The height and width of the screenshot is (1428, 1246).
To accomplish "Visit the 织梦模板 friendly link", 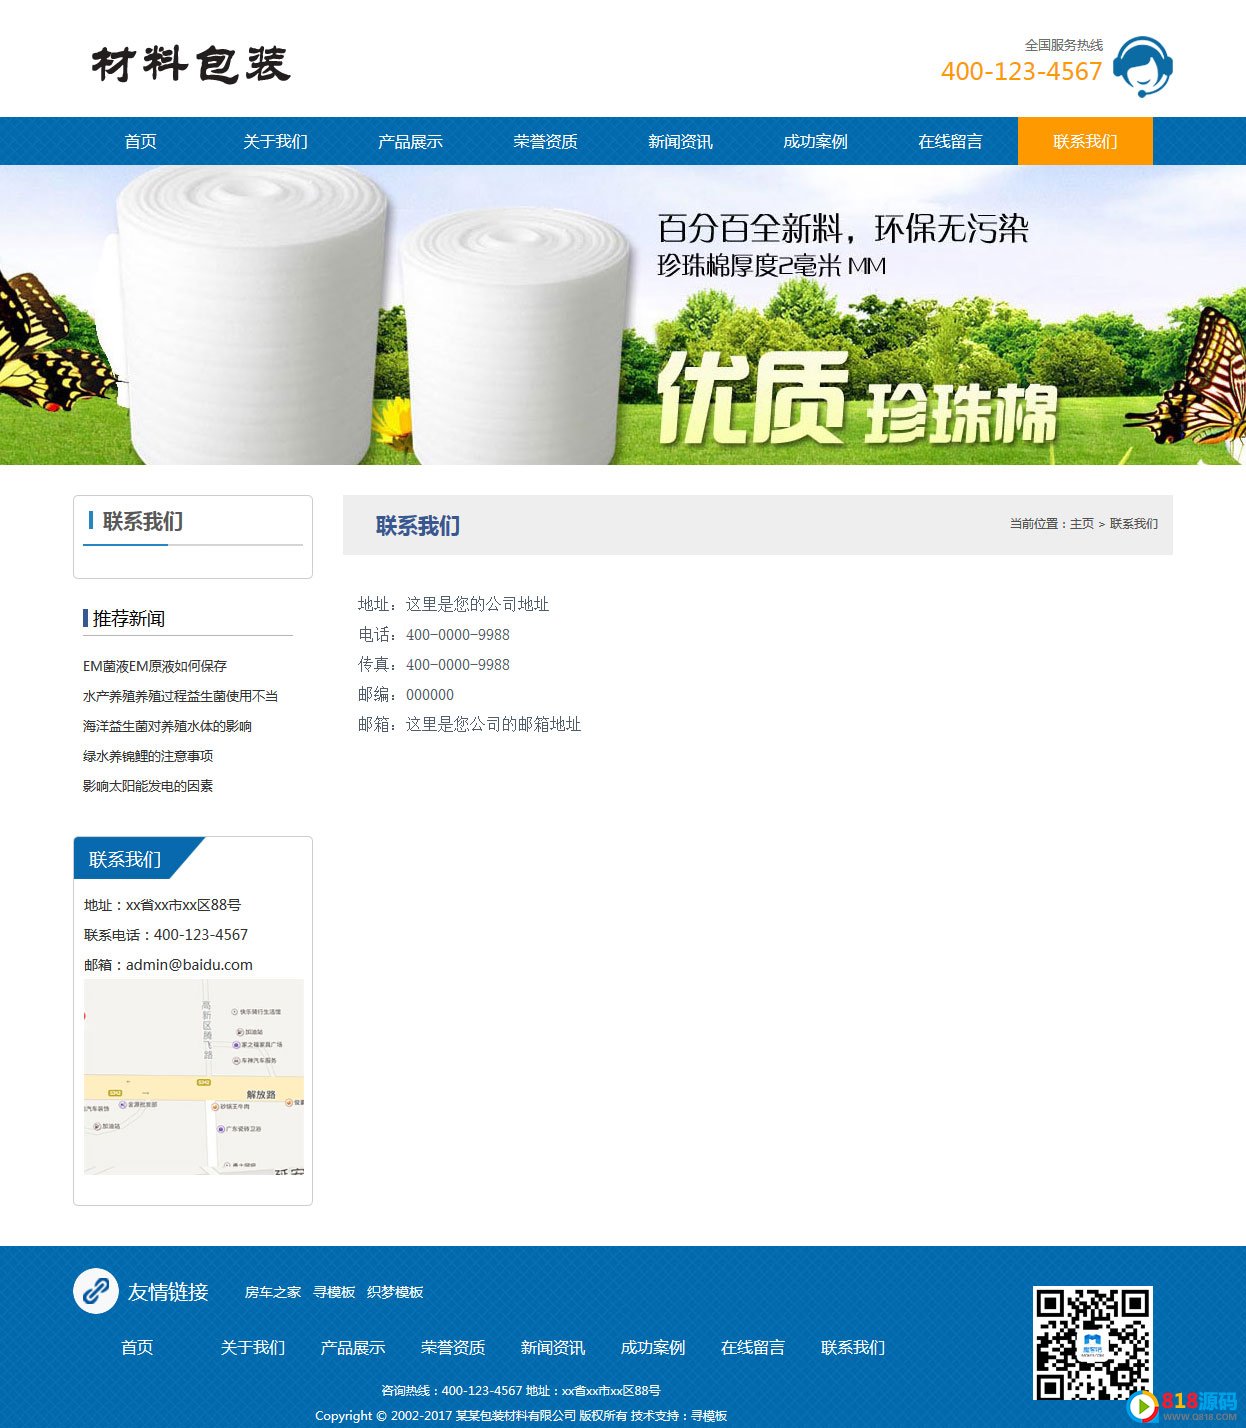I will tap(395, 1292).
